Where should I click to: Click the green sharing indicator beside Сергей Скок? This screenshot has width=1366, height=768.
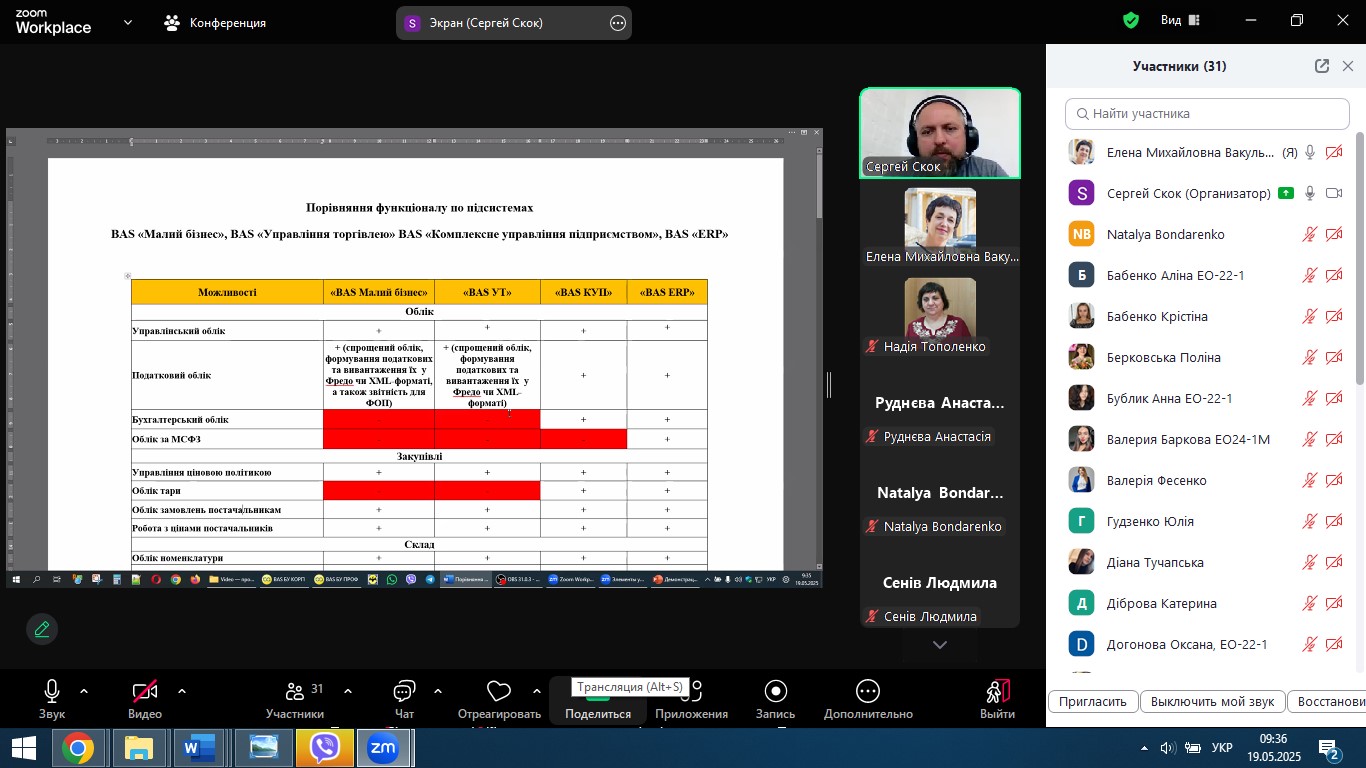[1285, 194]
